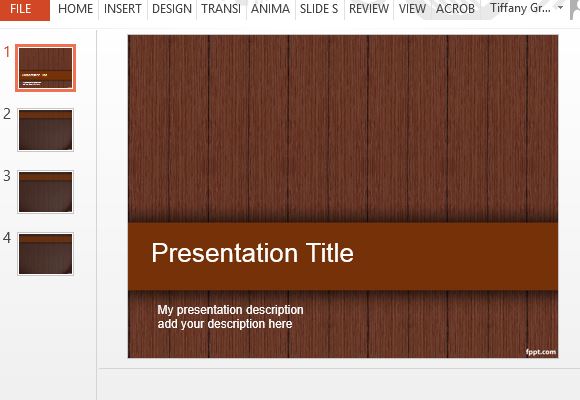
Task: Open the FILE tab
Action: tap(24, 9)
